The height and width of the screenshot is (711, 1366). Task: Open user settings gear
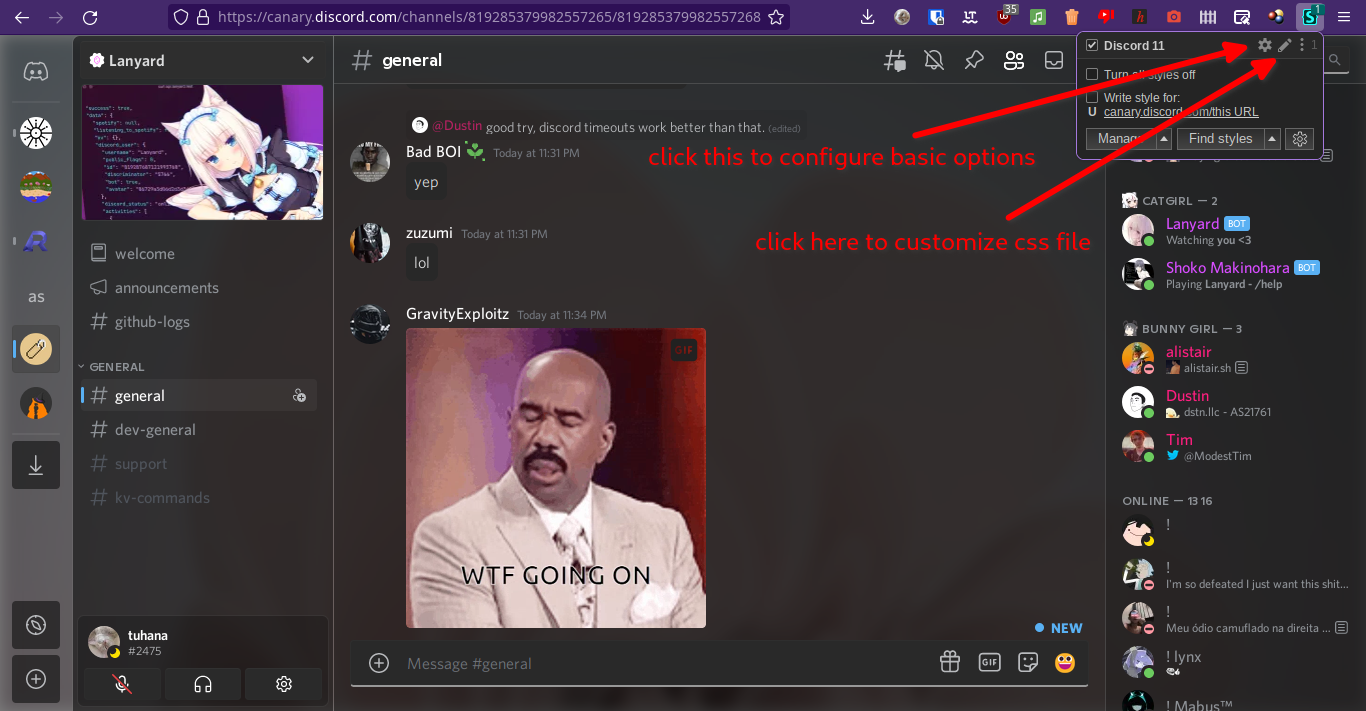[x=284, y=684]
